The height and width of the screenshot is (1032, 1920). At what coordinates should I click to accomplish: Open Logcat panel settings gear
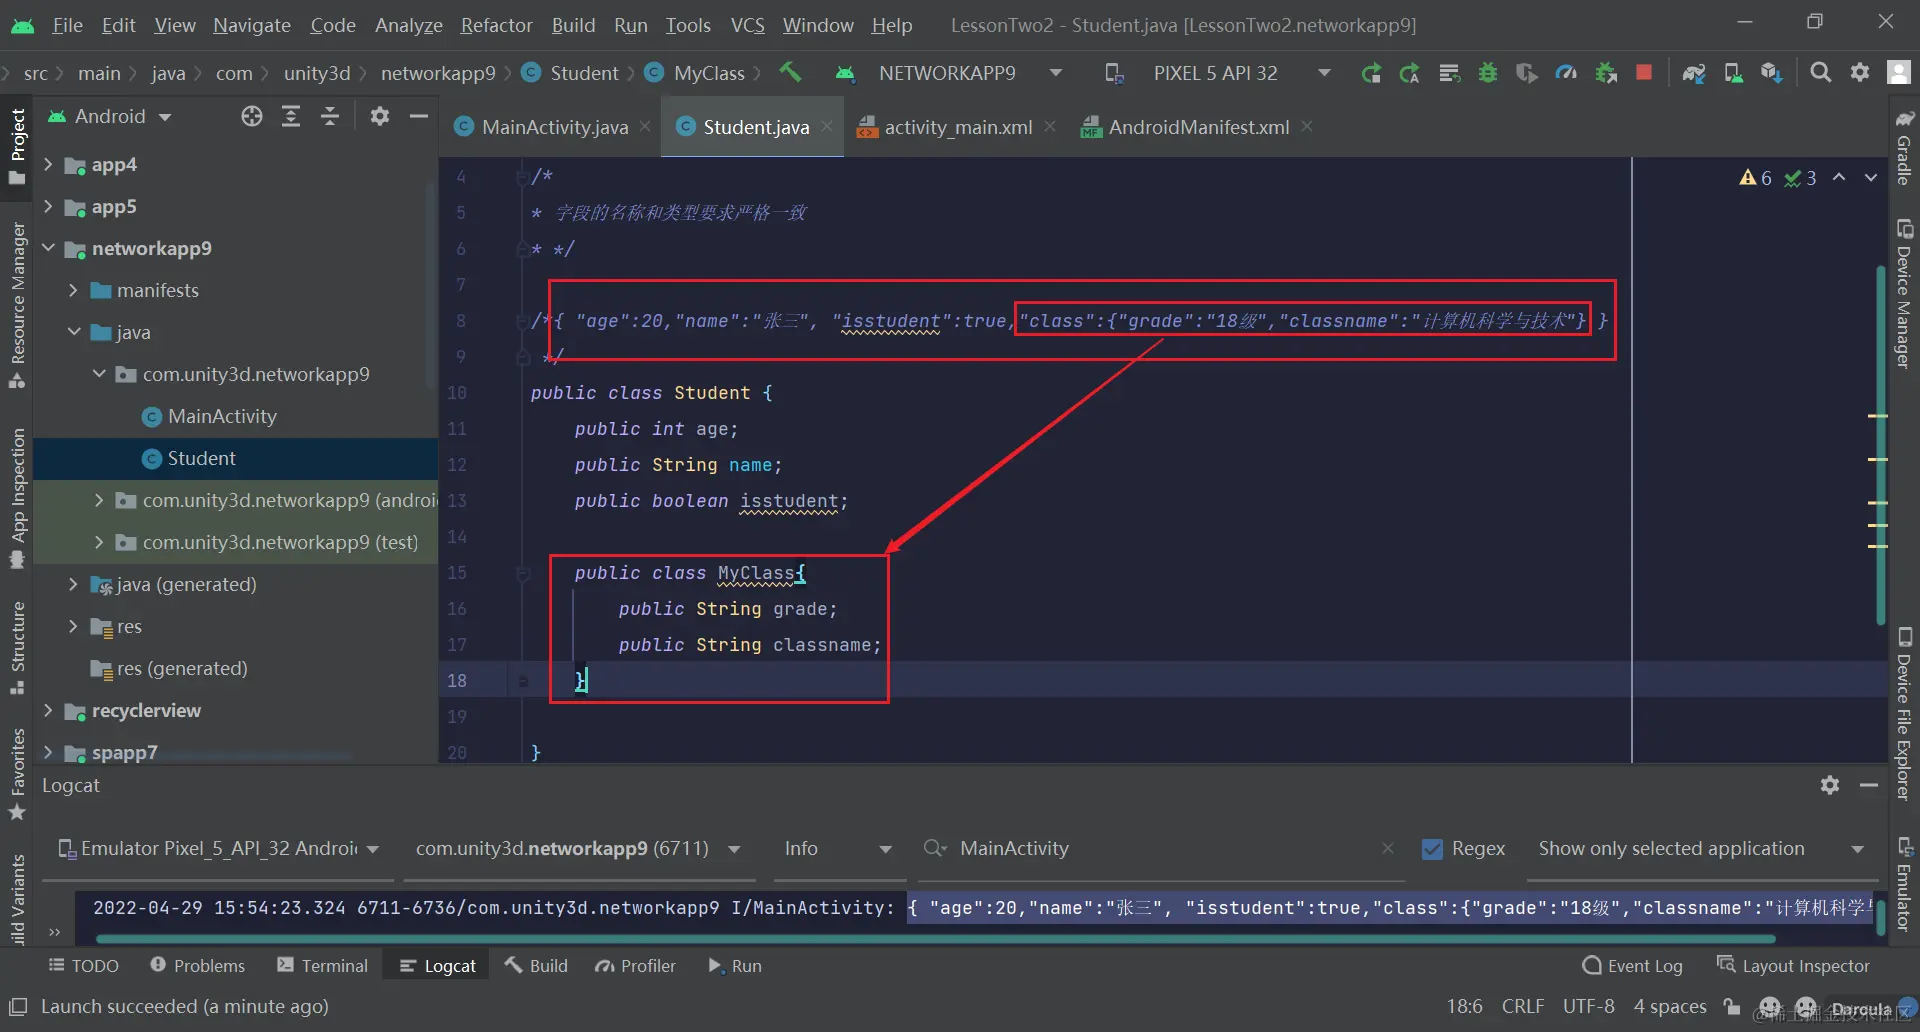[x=1830, y=785]
